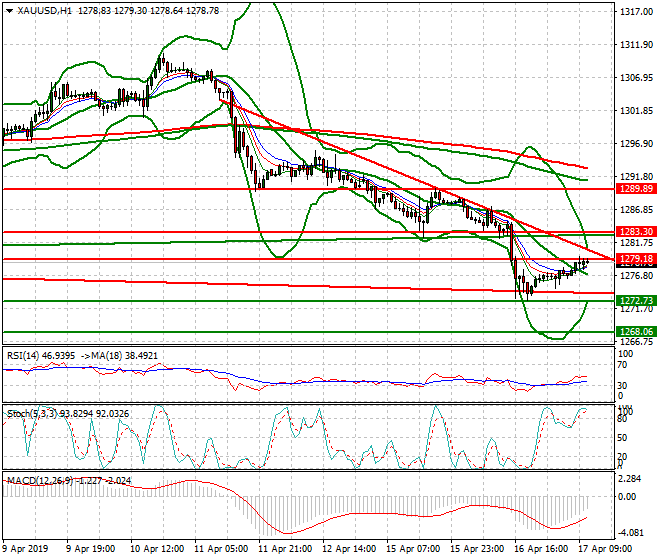Screen dimensions: 660x560
Task: Click the 1279.18 red price level label
Action: (x=636, y=259)
